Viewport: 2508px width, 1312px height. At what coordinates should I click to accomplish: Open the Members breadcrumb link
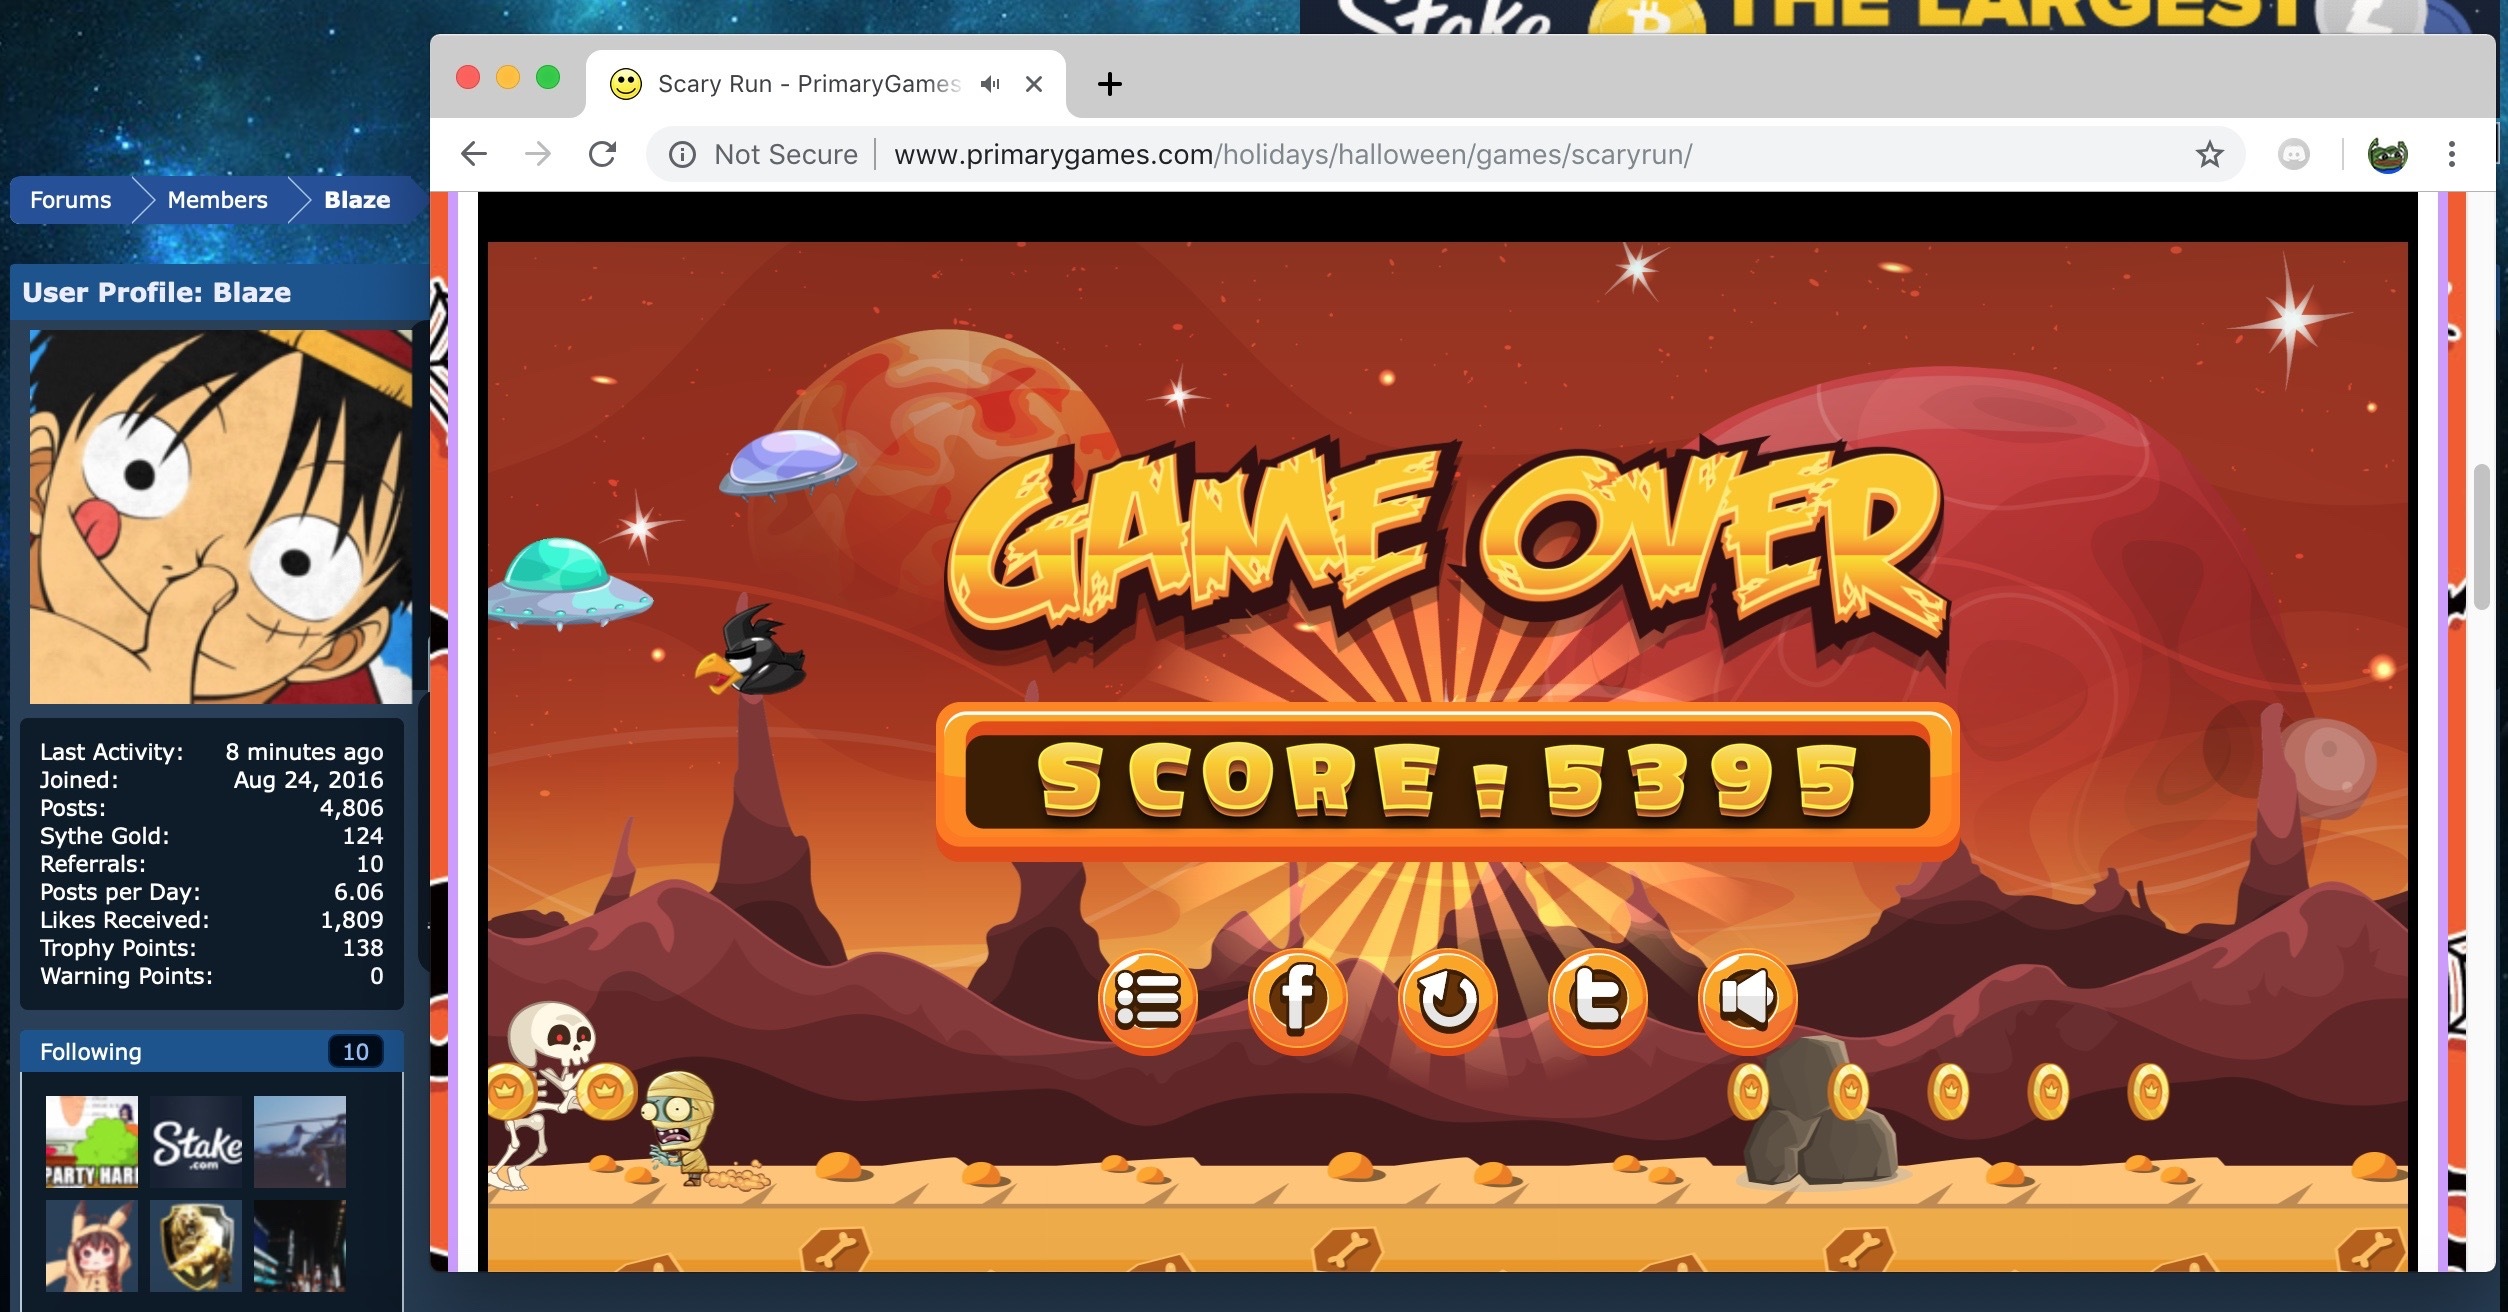point(218,200)
